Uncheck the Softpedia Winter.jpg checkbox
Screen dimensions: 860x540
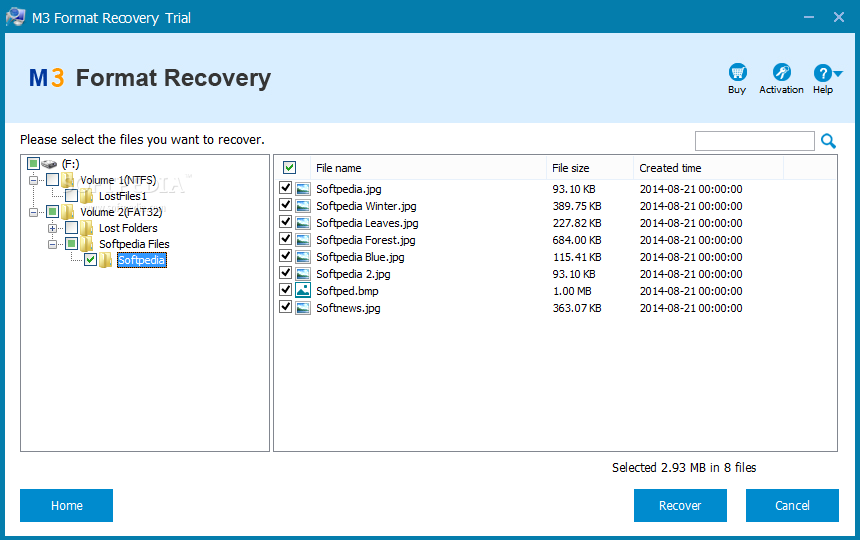[x=285, y=205]
